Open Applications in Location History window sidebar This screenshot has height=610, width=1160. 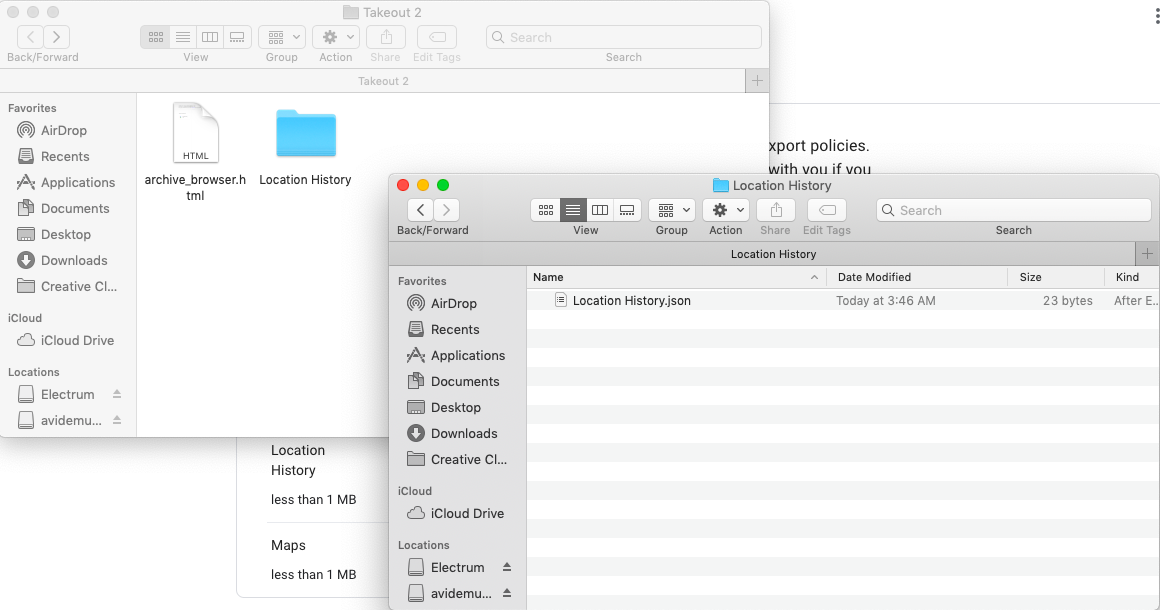point(454,355)
